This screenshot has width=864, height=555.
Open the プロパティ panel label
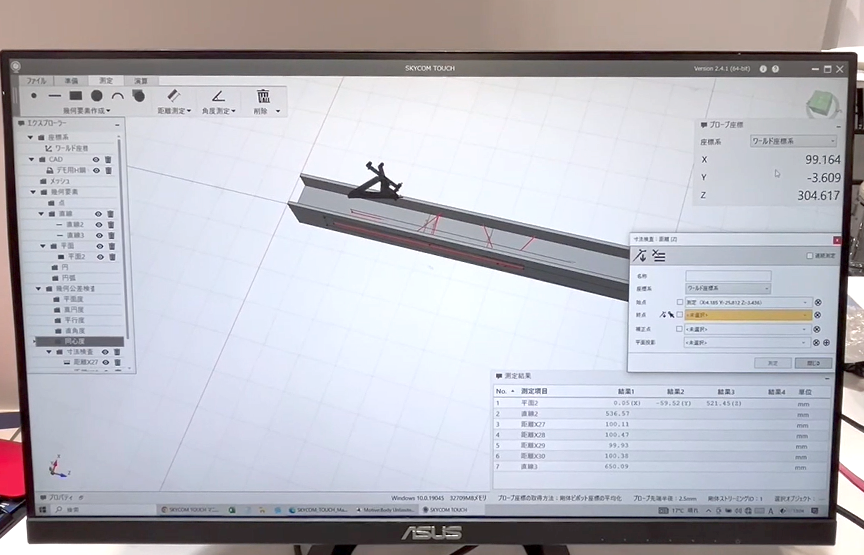[x=62, y=498]
